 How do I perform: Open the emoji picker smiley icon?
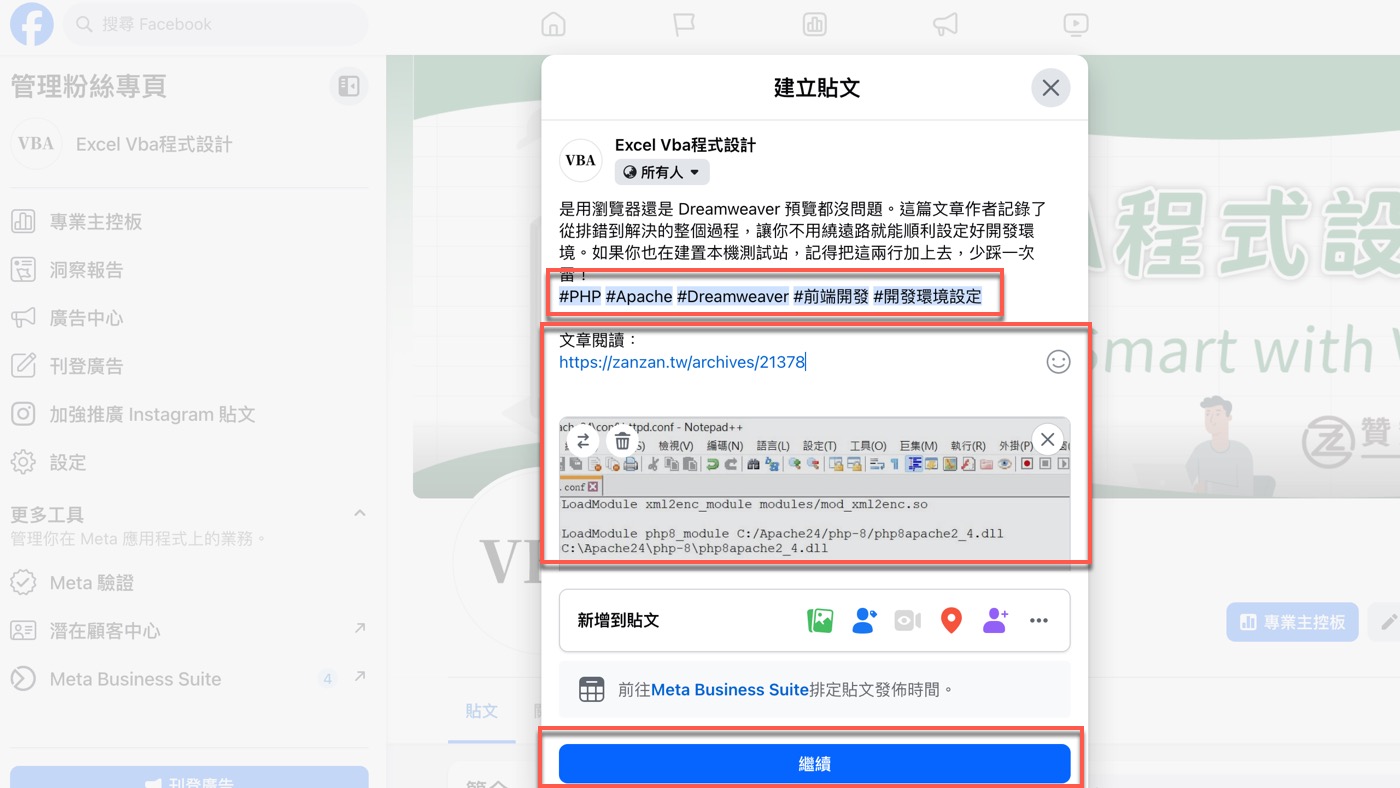pos(1058,362)
